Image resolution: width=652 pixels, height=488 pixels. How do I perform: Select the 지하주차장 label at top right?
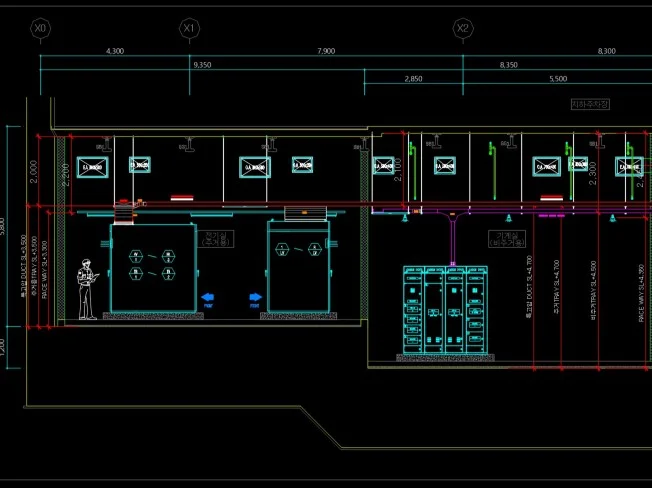click(x=589, y=104)
